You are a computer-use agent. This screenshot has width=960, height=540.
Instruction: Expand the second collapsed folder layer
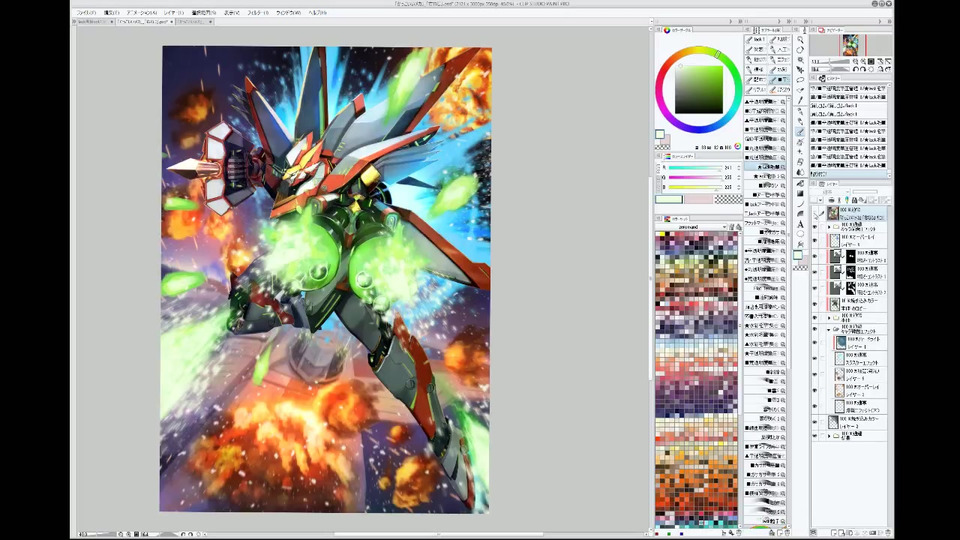click(x=829, y=317)
